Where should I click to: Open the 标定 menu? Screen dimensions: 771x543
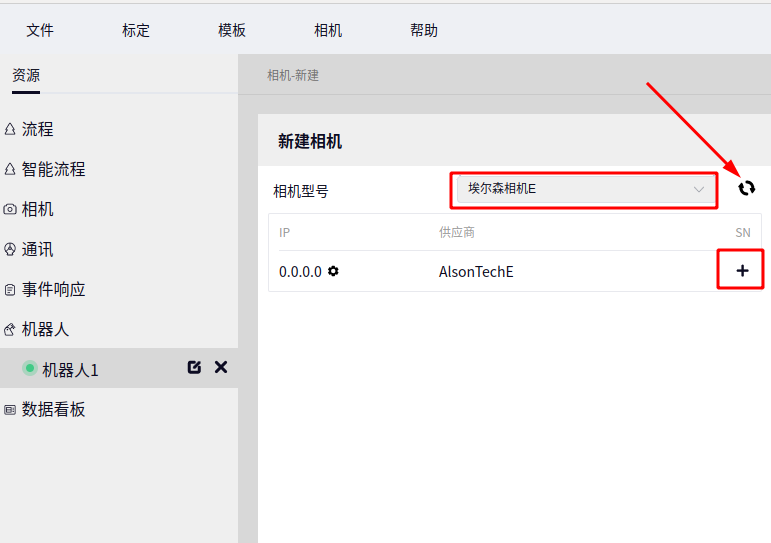(136, 30)
